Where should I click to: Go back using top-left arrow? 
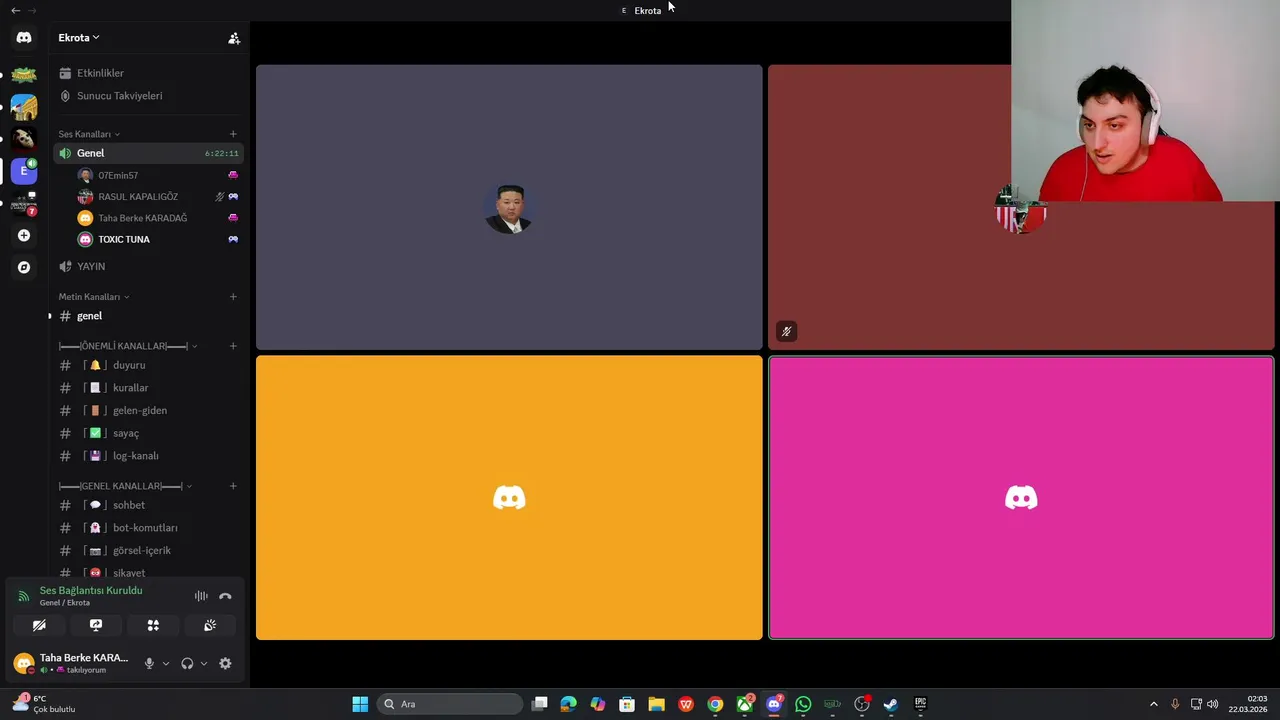[x=15, y=10]
